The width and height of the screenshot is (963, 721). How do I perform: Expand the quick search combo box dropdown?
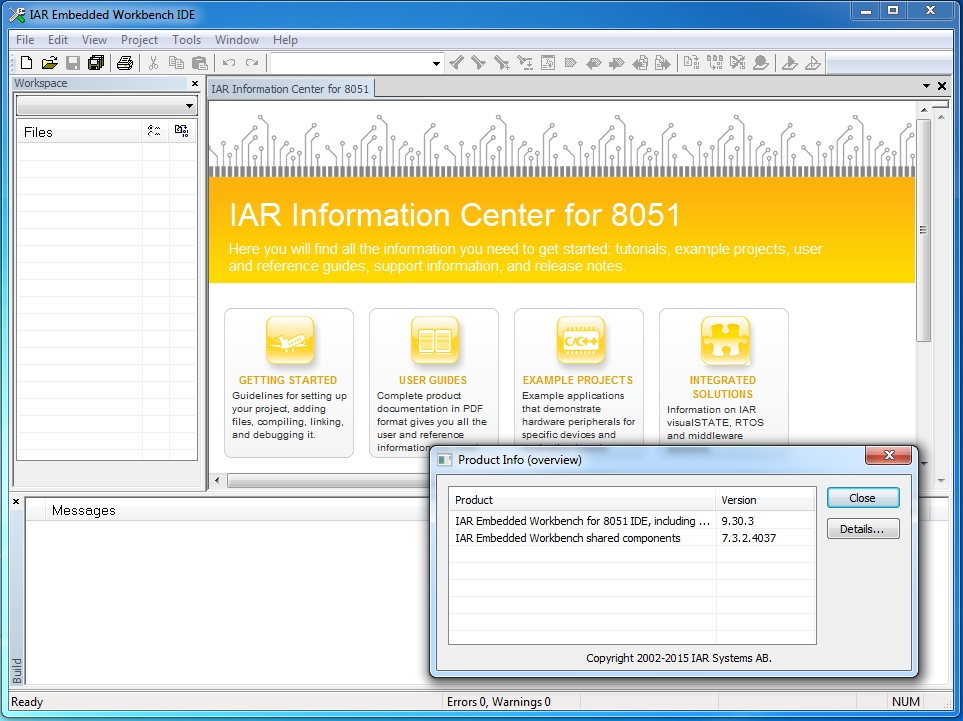pyautogui.click(x=436, y=63)
